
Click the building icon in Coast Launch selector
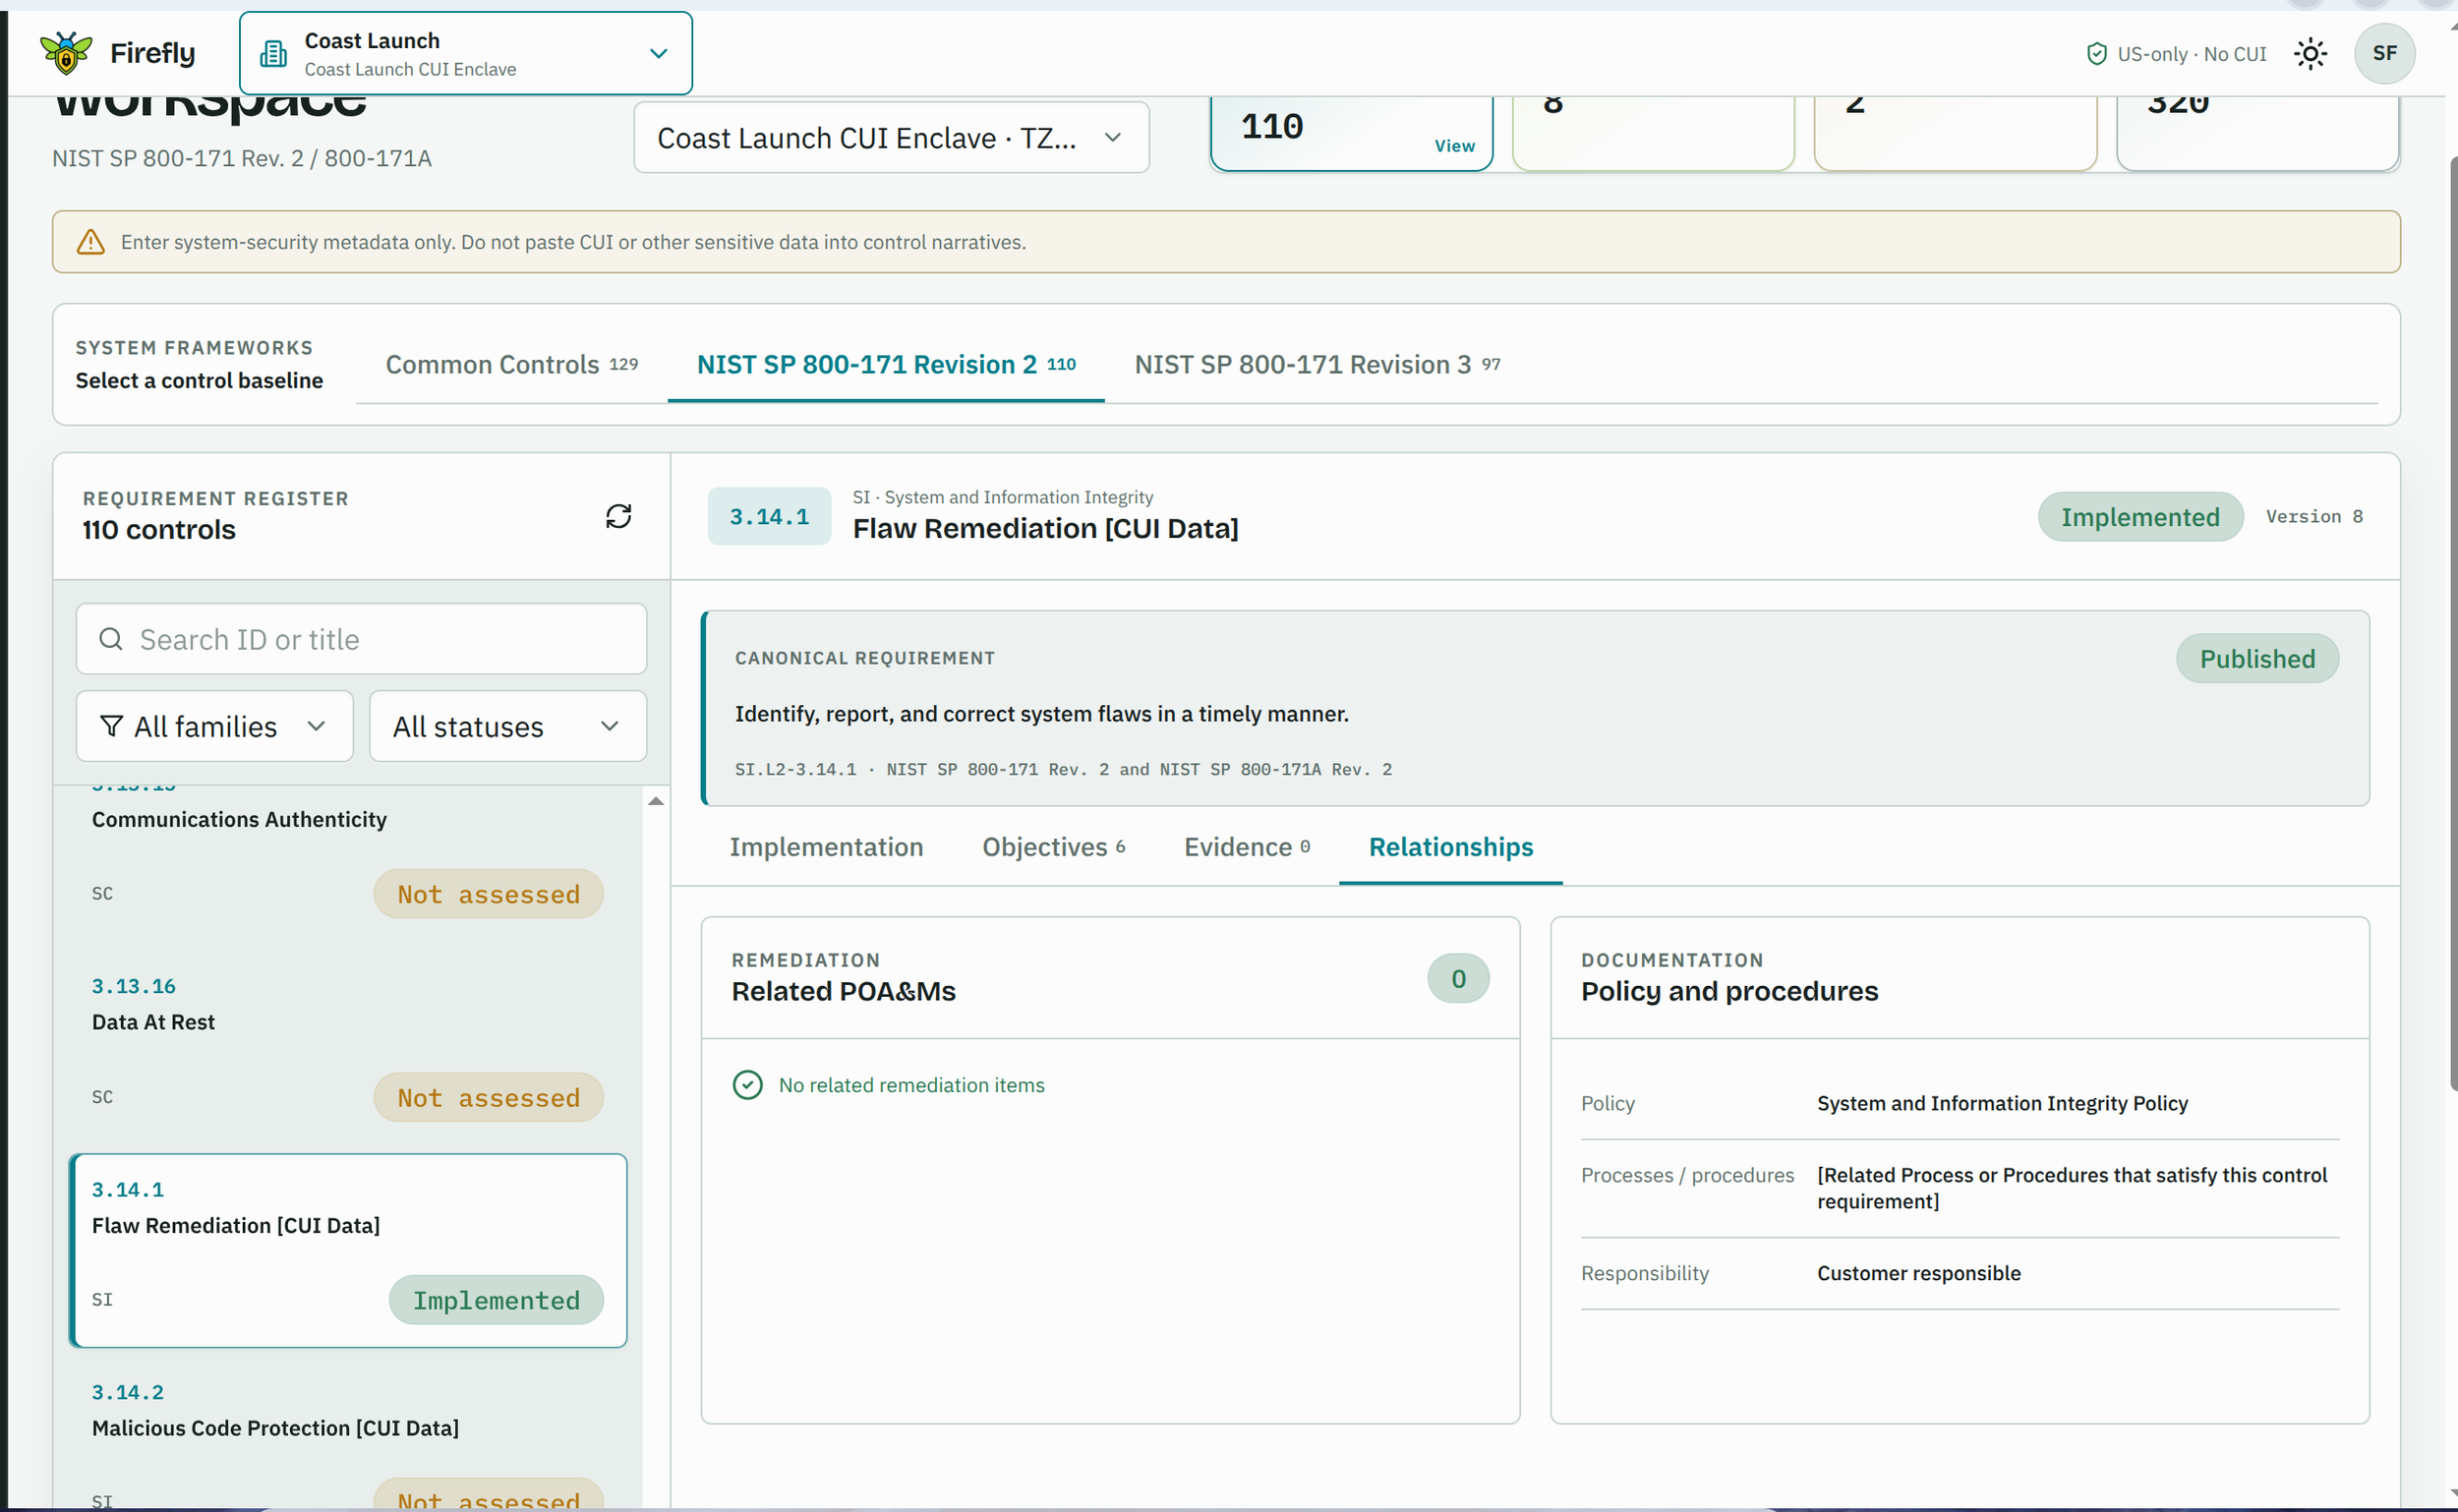(273, 54)
